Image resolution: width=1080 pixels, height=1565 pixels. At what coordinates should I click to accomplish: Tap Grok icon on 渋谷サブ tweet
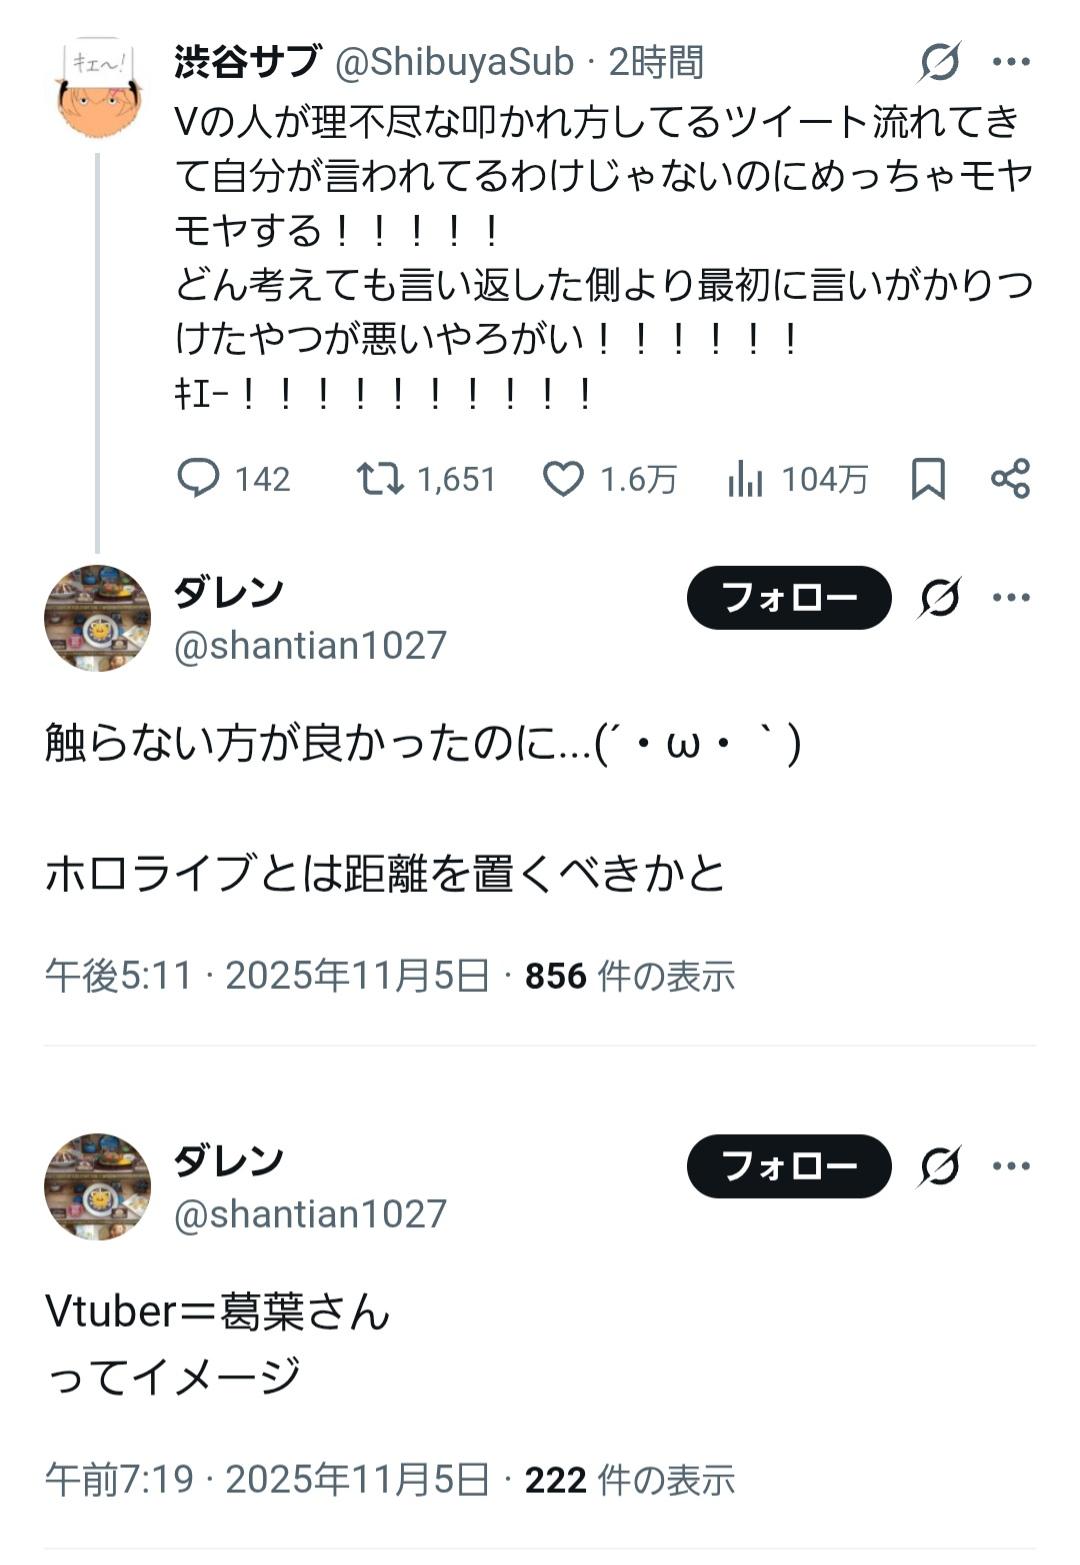(x=940, y=62)
